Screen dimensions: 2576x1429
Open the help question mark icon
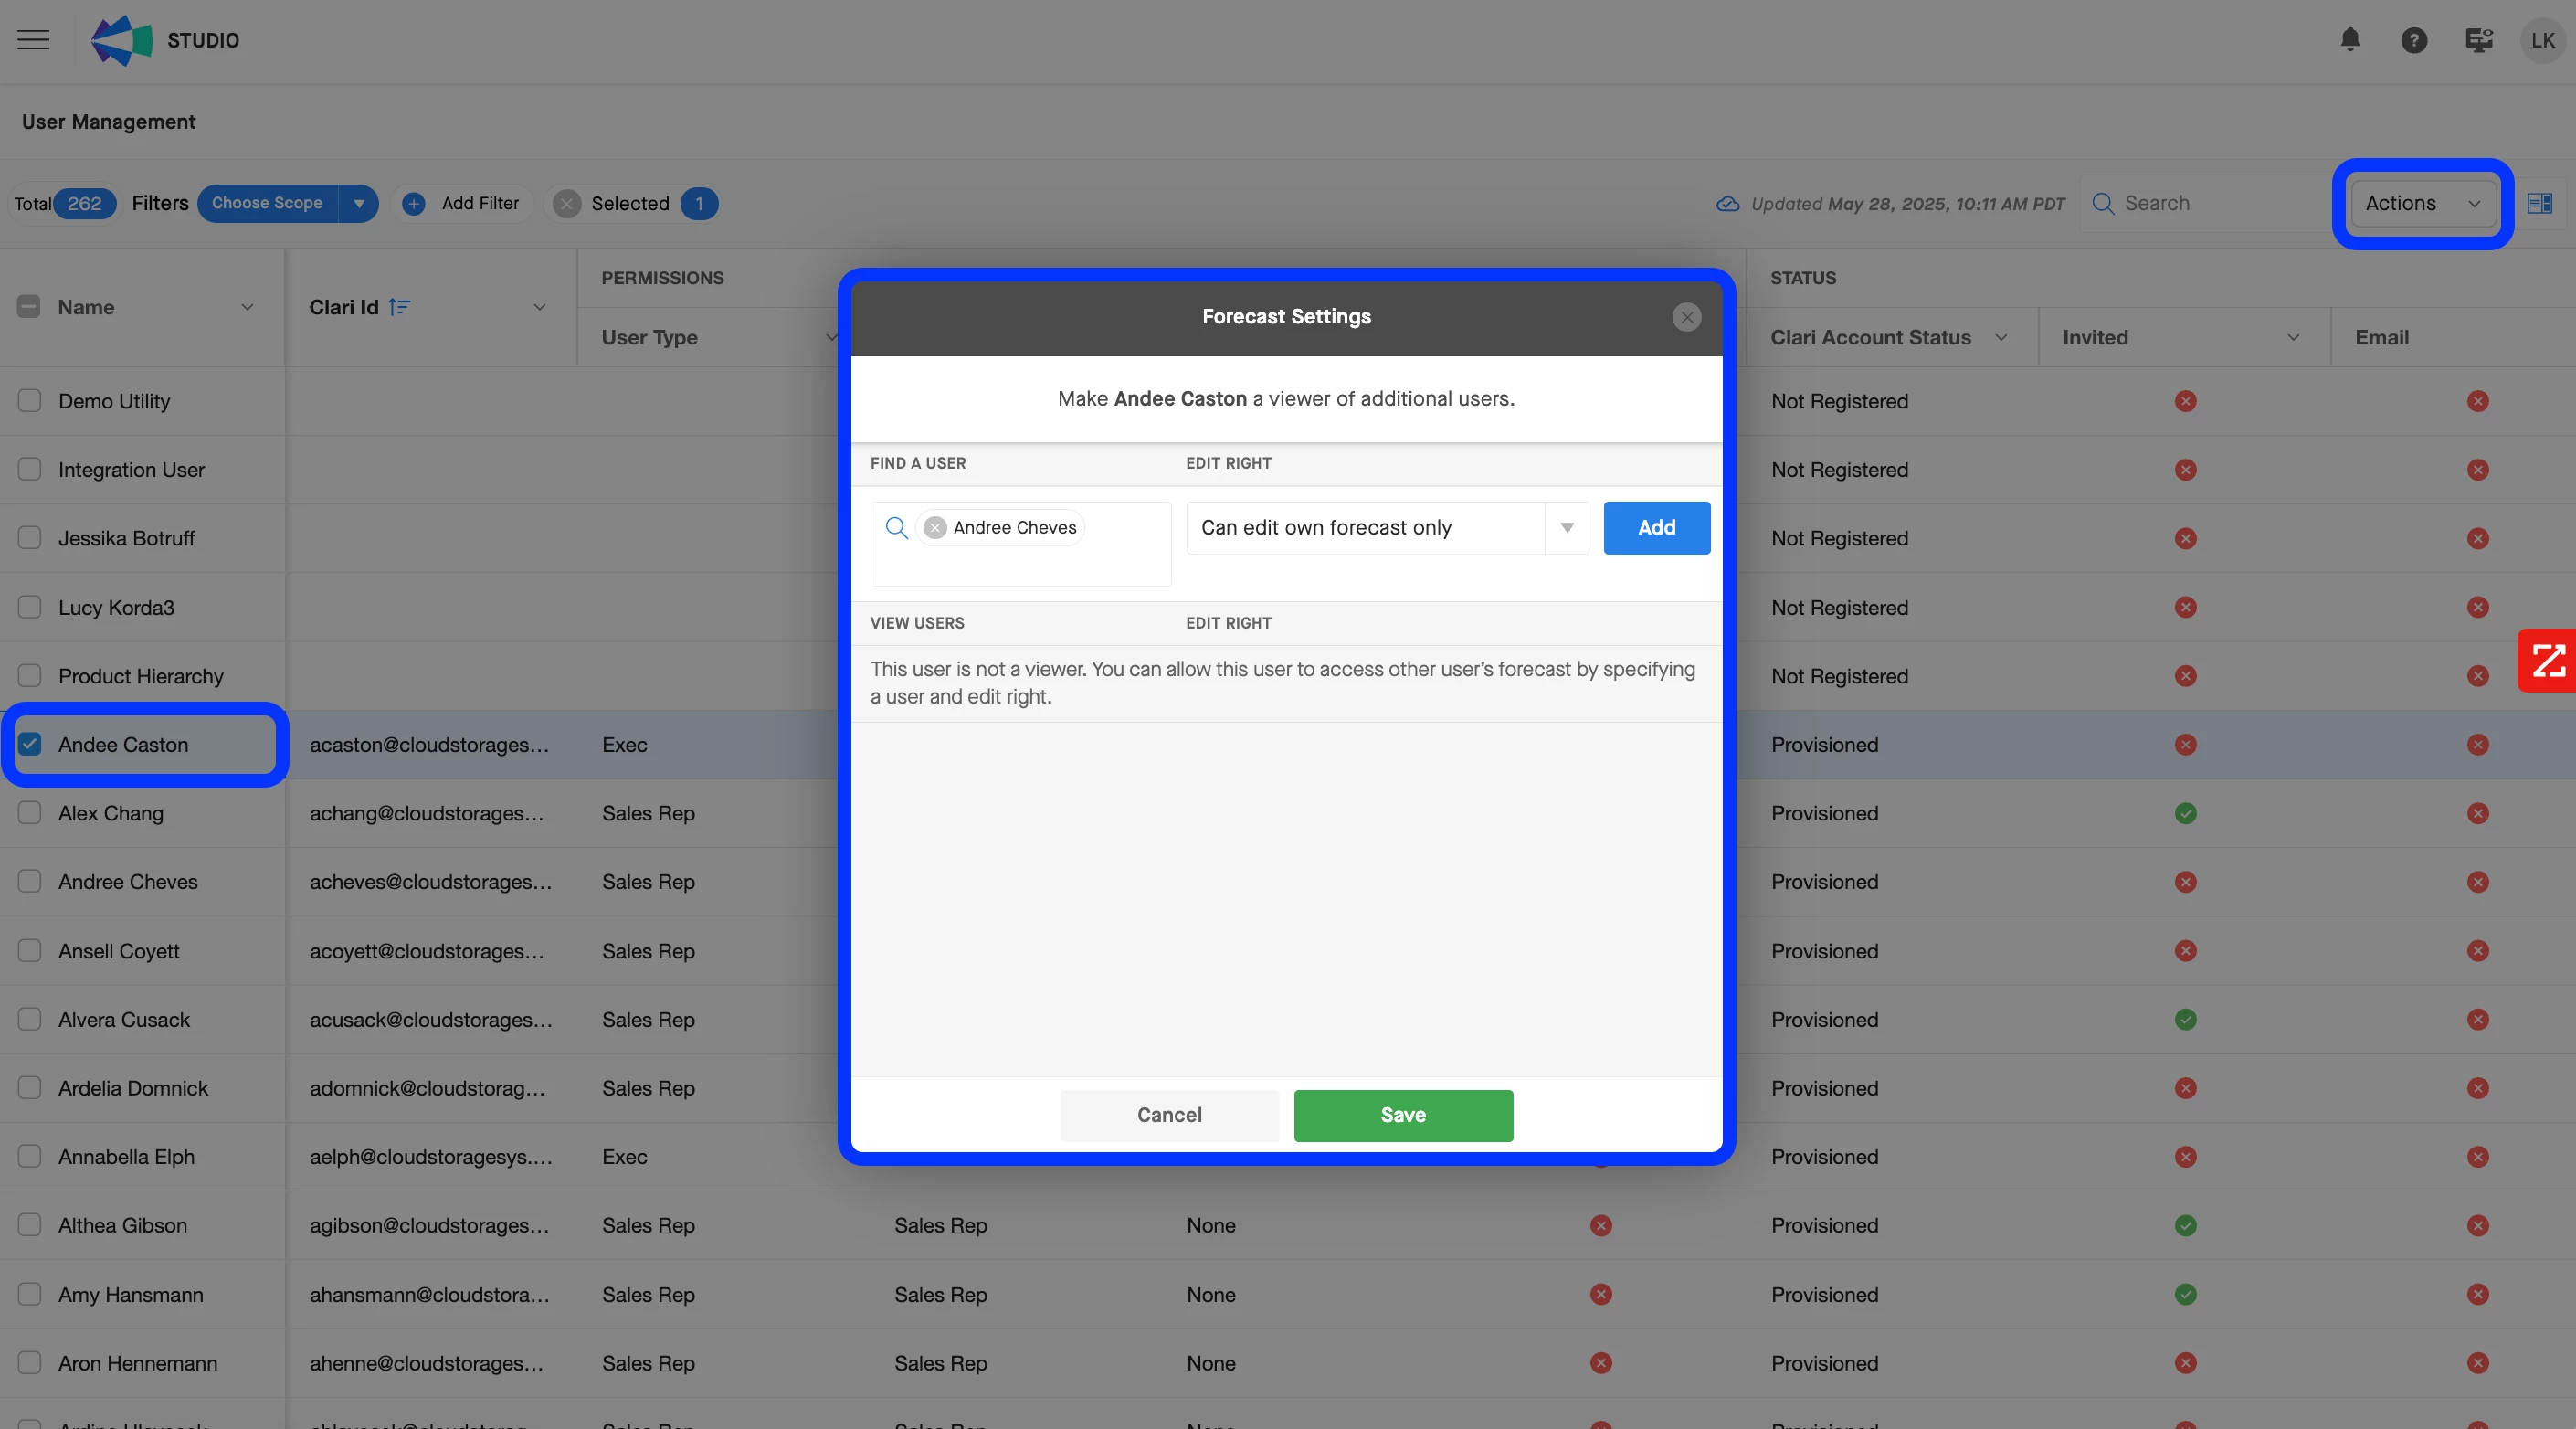click(2414, 40)
